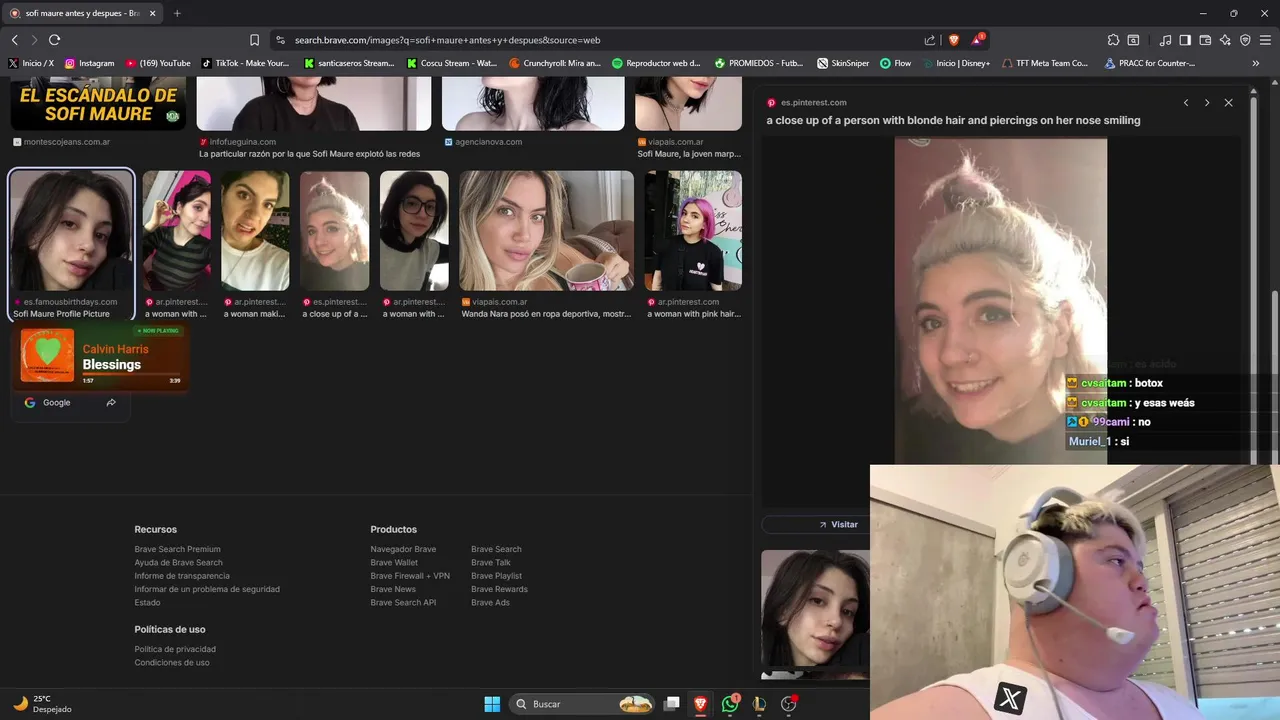The height and width of the screenshot is (720, 1280).
Task: Open WhatsApp from the taskbar
Action: tap(730, 704)
